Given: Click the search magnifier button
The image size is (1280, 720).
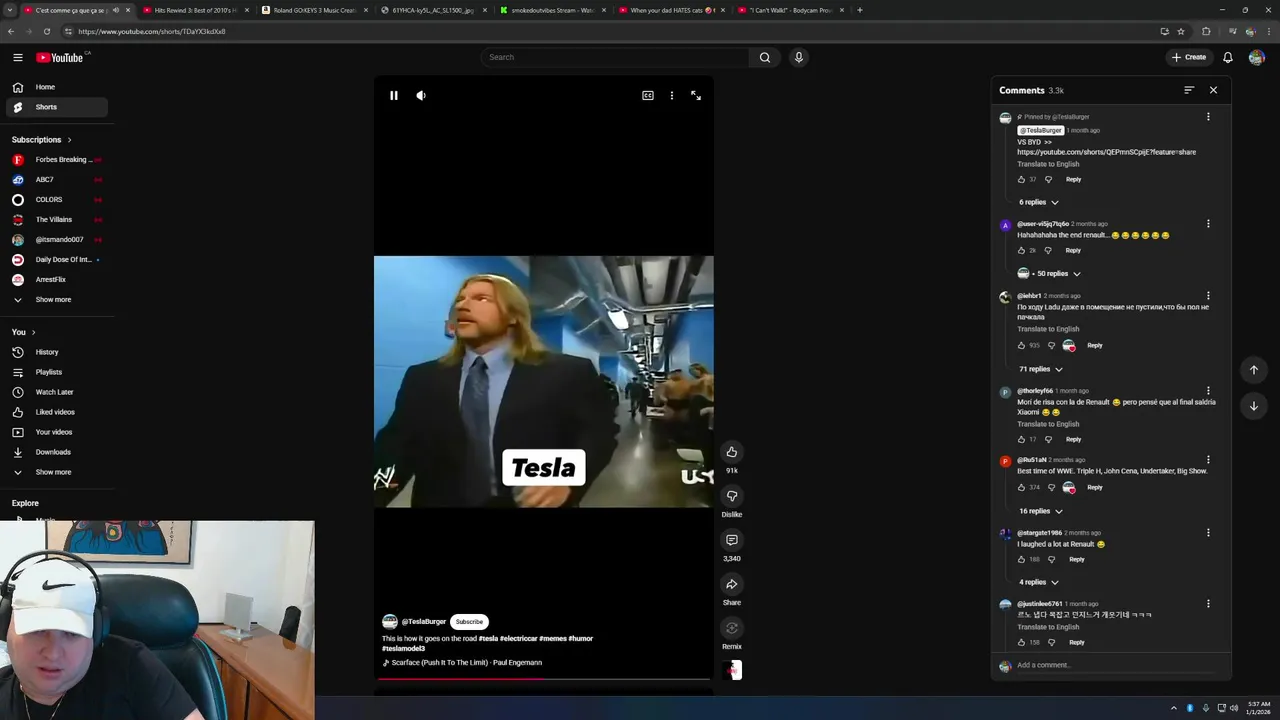Looking at the screenshot, I should (x=765, y=57).
